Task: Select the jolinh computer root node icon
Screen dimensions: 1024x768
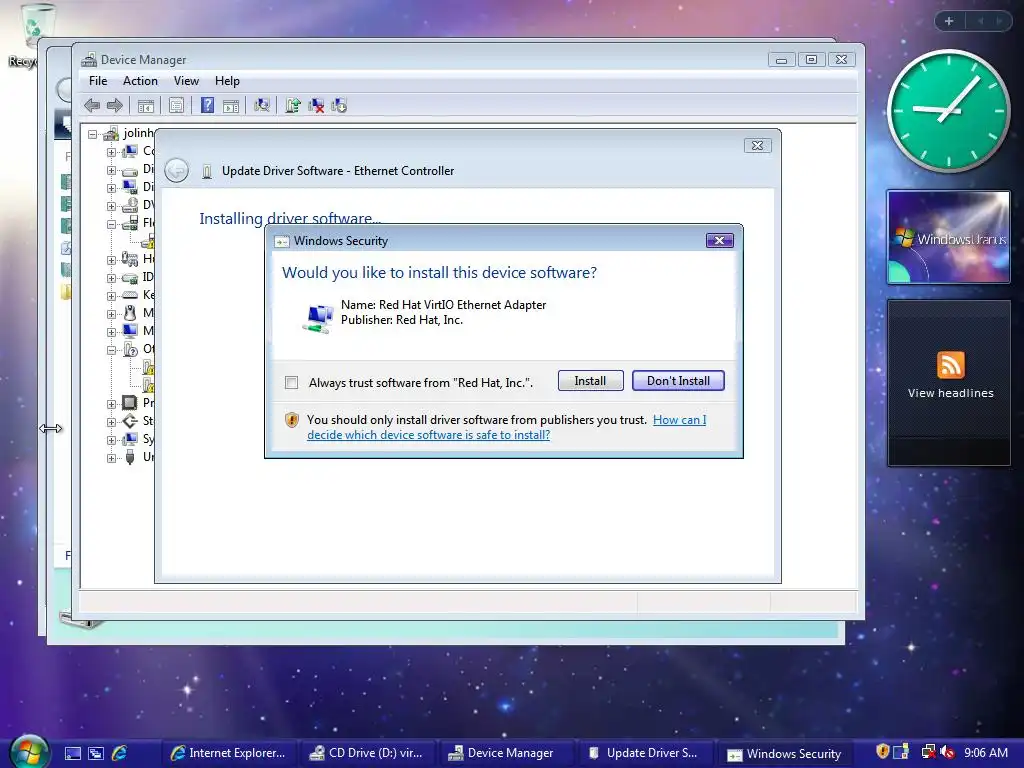Action: pos(112,133)
